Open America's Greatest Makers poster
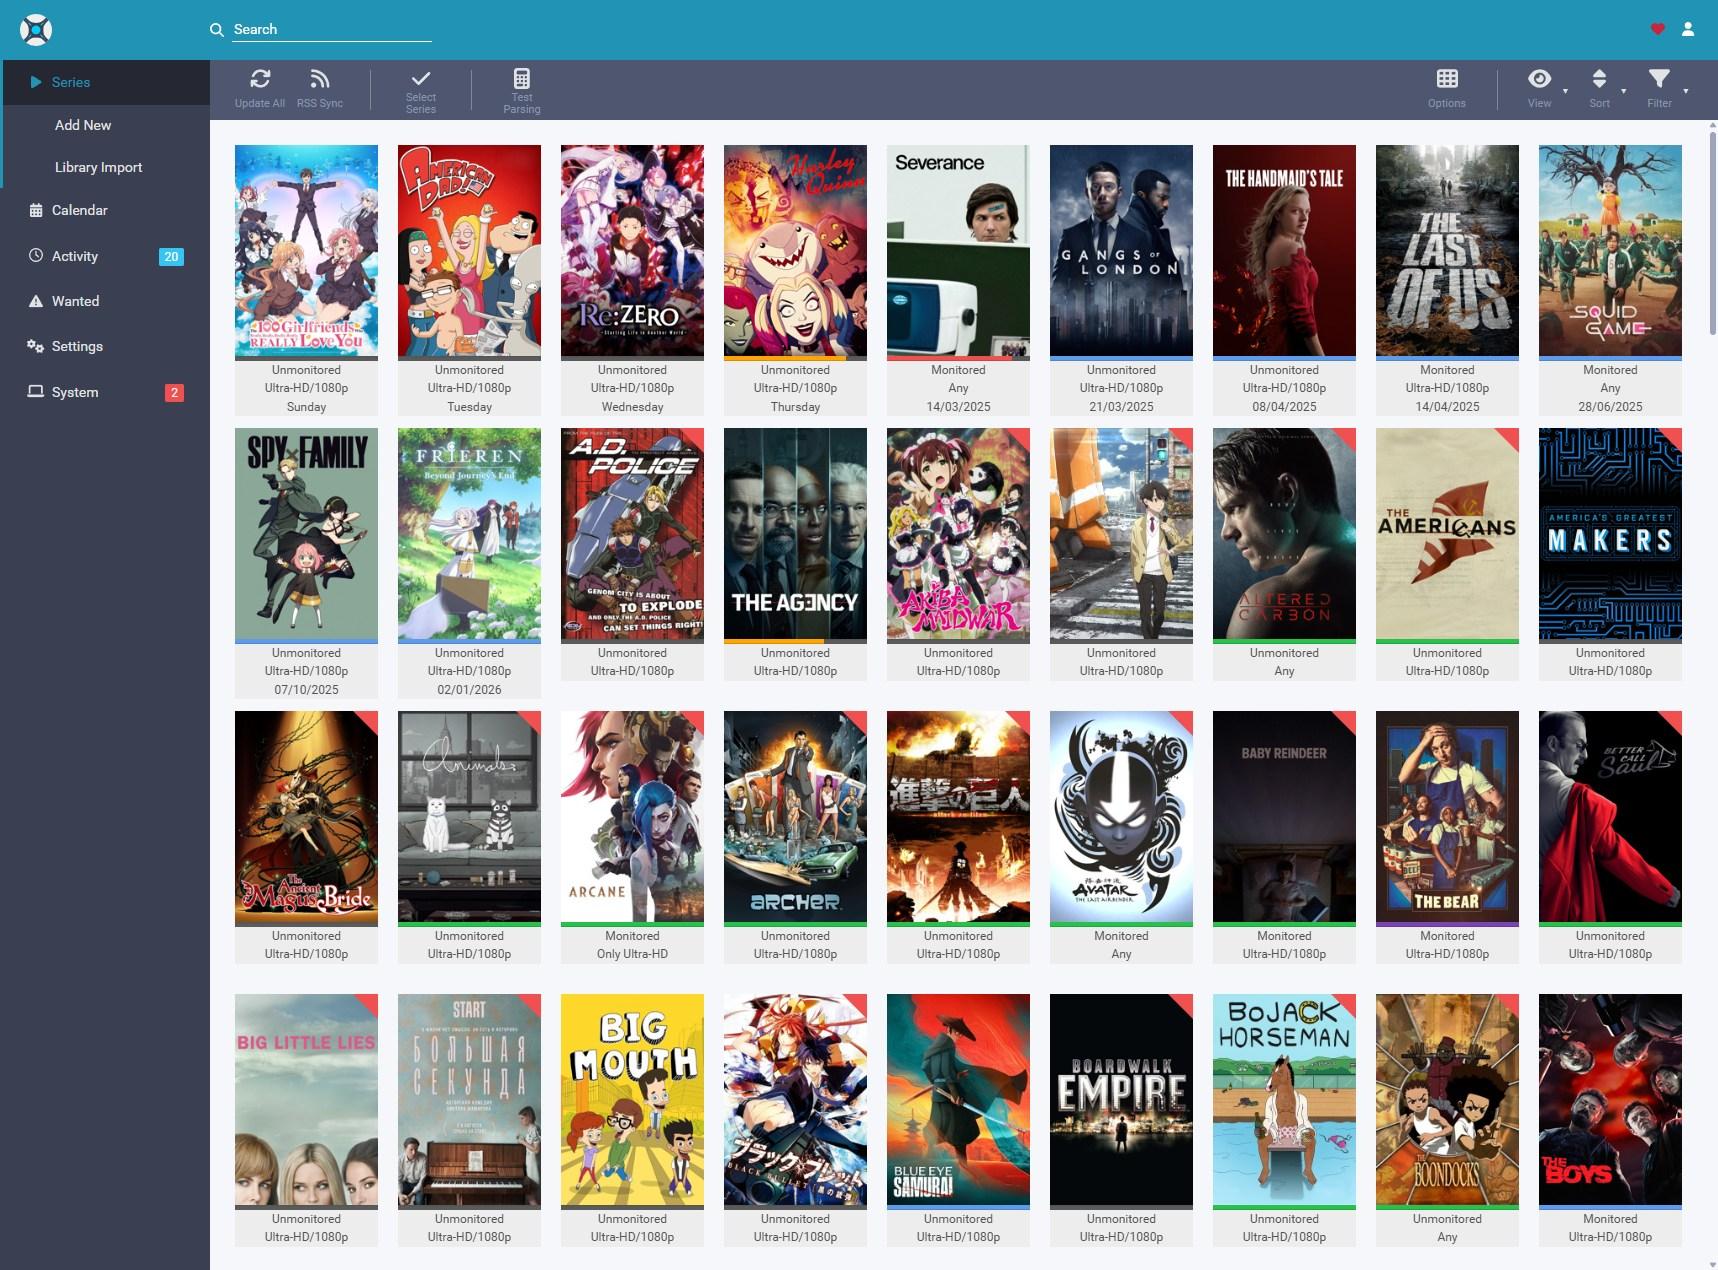Screen dimensions: 1718x1270 pos(1610,533)
